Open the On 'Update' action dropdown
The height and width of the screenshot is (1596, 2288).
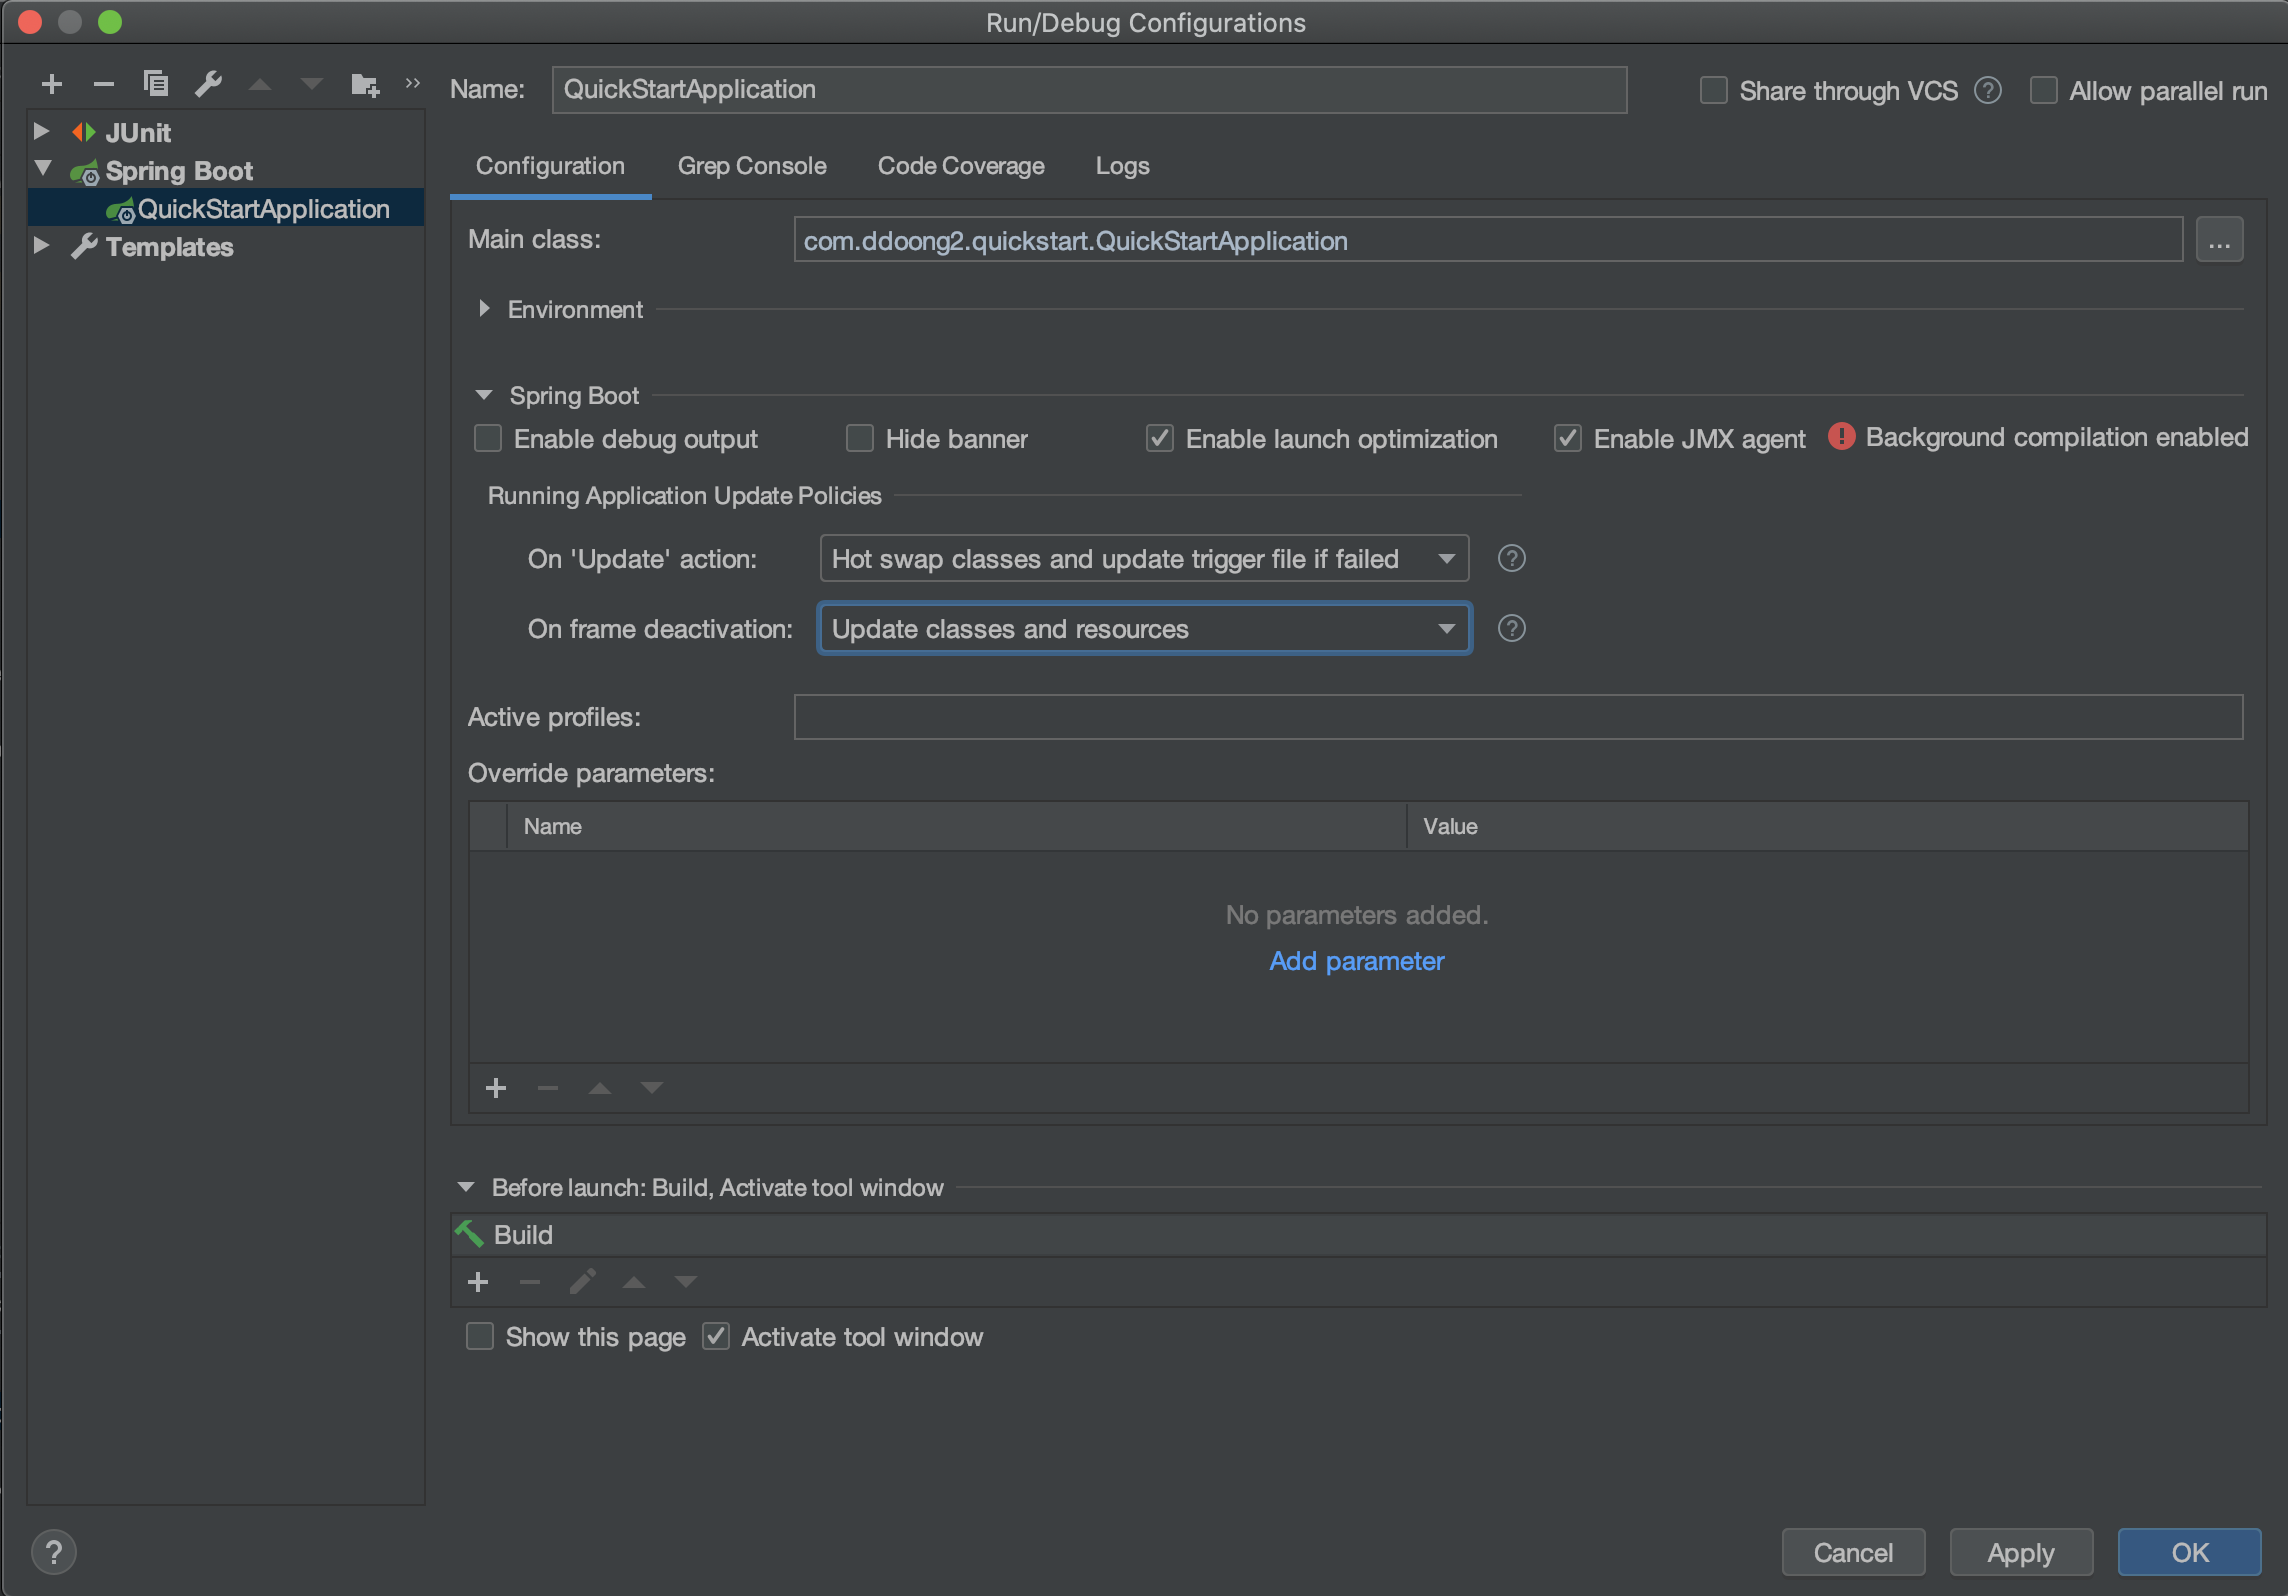point(1143,559)
